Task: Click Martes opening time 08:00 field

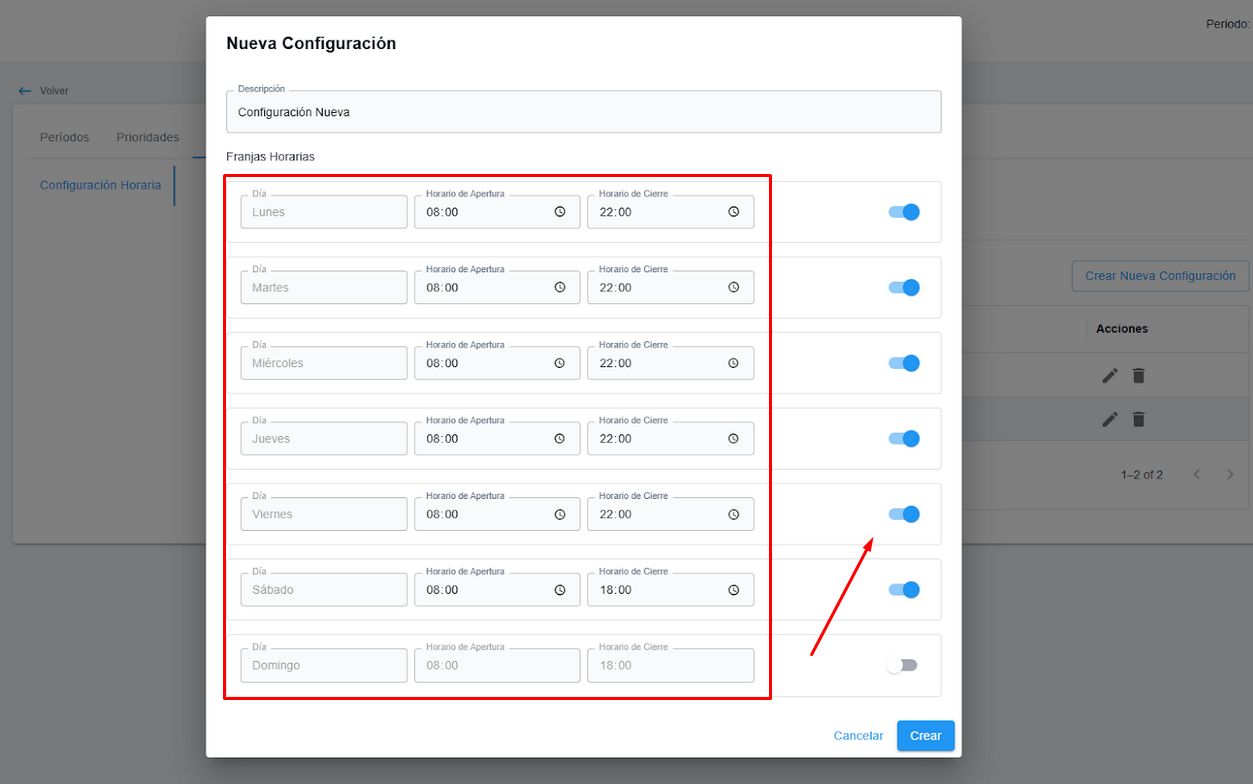Action: pos(497,288)
